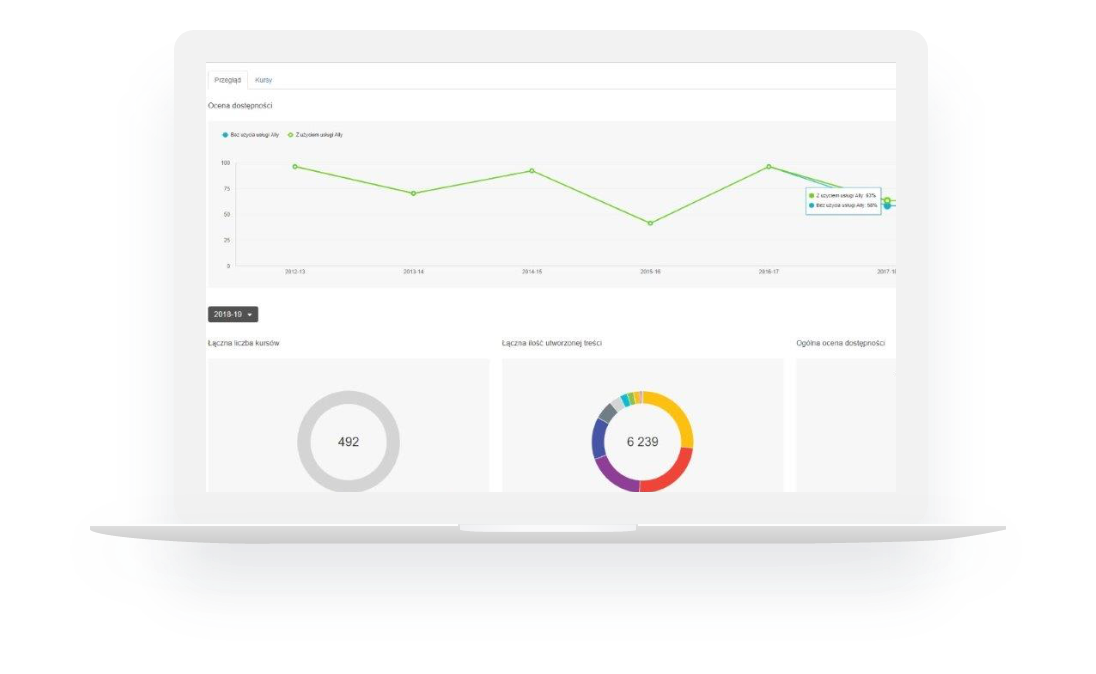Click the 2013-14 data point on chart

[x=413, y=193]
